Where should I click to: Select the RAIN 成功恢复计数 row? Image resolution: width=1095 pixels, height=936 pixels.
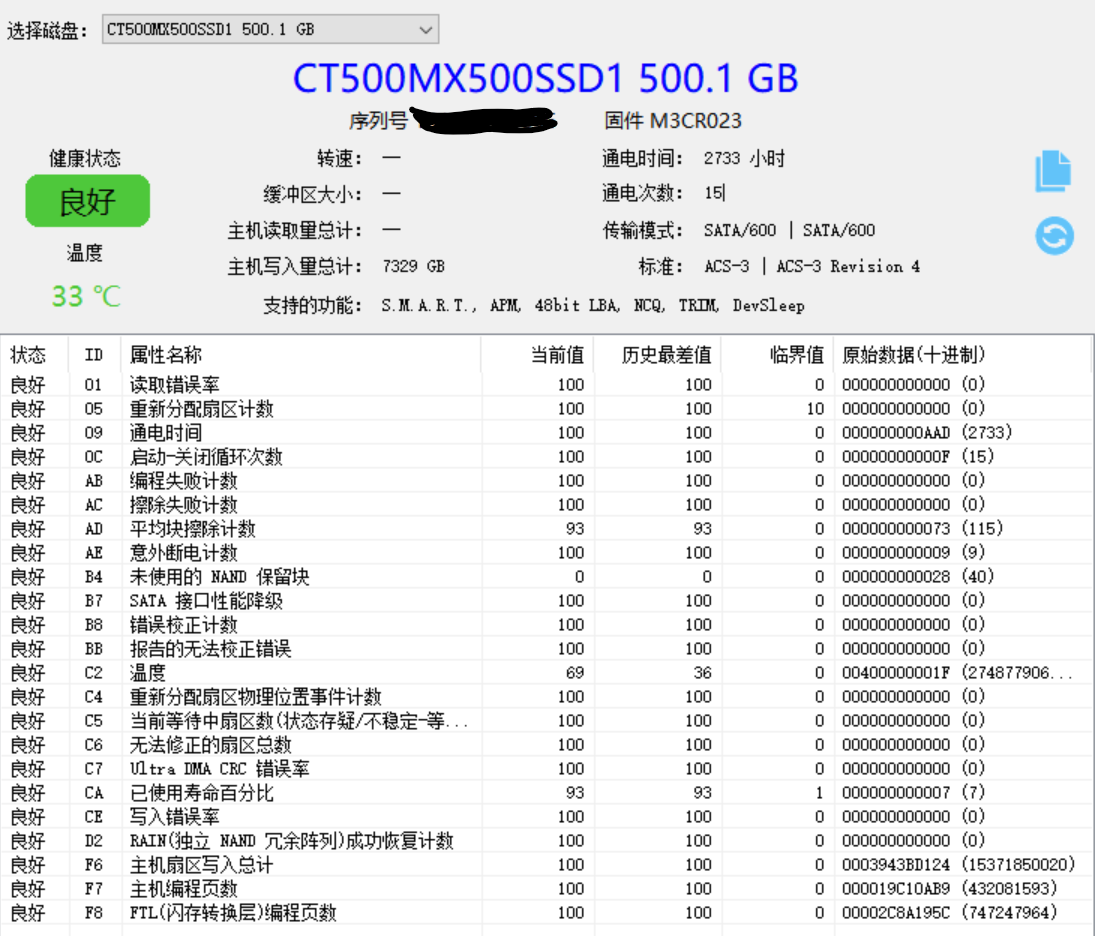pos(545,840)
